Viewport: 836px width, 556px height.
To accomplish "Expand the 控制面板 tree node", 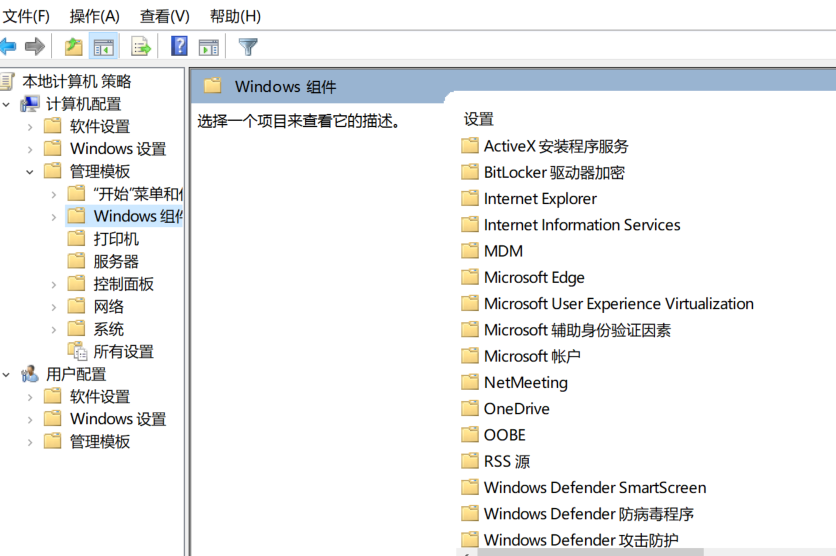I will click(54, 284).
